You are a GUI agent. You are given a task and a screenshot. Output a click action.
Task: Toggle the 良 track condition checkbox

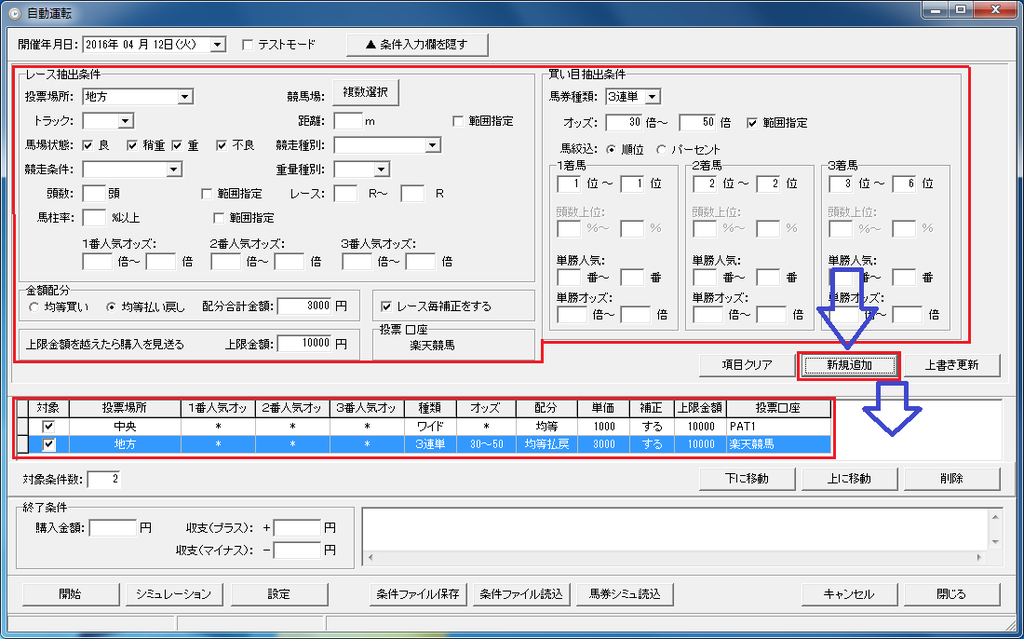click(88, 145)
